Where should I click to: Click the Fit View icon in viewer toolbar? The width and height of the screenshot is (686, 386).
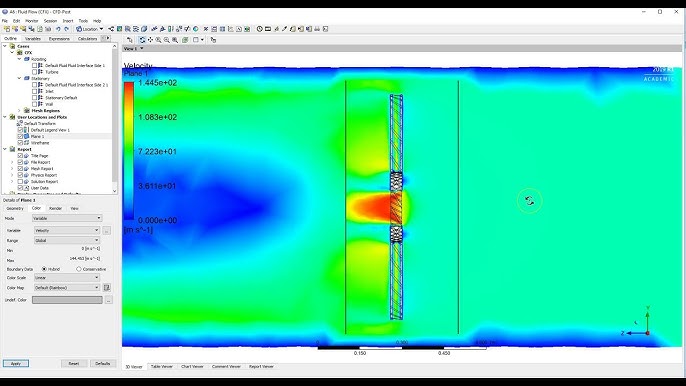(x=185, y=40)
